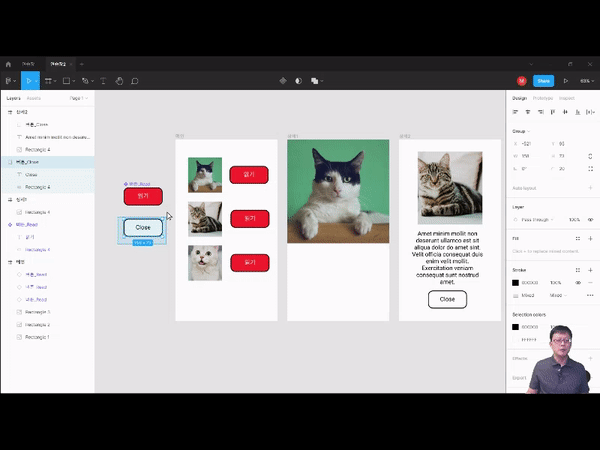Toggle stroke visibility eye icon

click(578, 283)
